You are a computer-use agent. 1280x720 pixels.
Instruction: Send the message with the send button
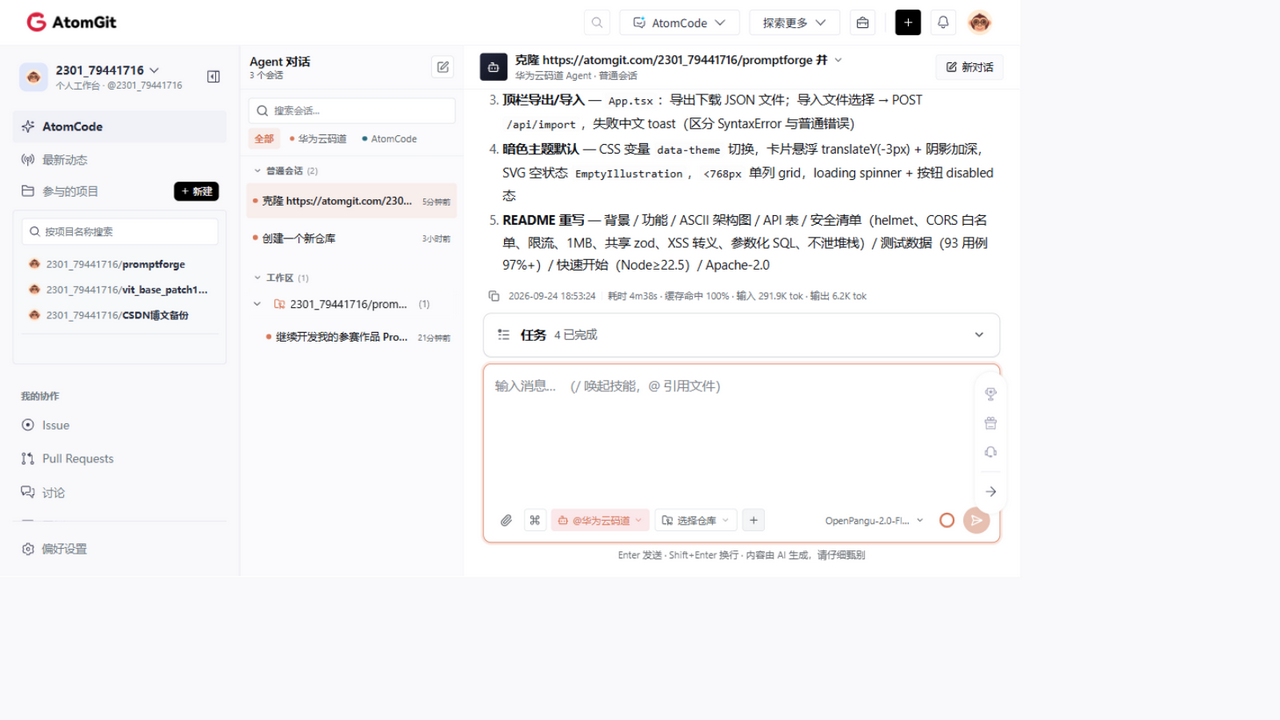(976, 520)
